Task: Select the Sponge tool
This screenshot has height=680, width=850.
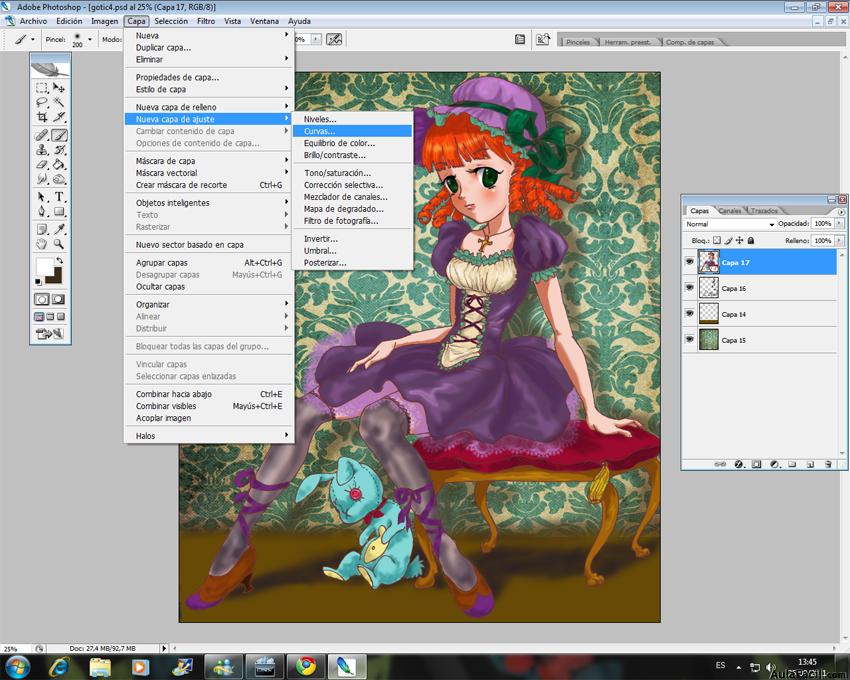Action: pos(59,179)
